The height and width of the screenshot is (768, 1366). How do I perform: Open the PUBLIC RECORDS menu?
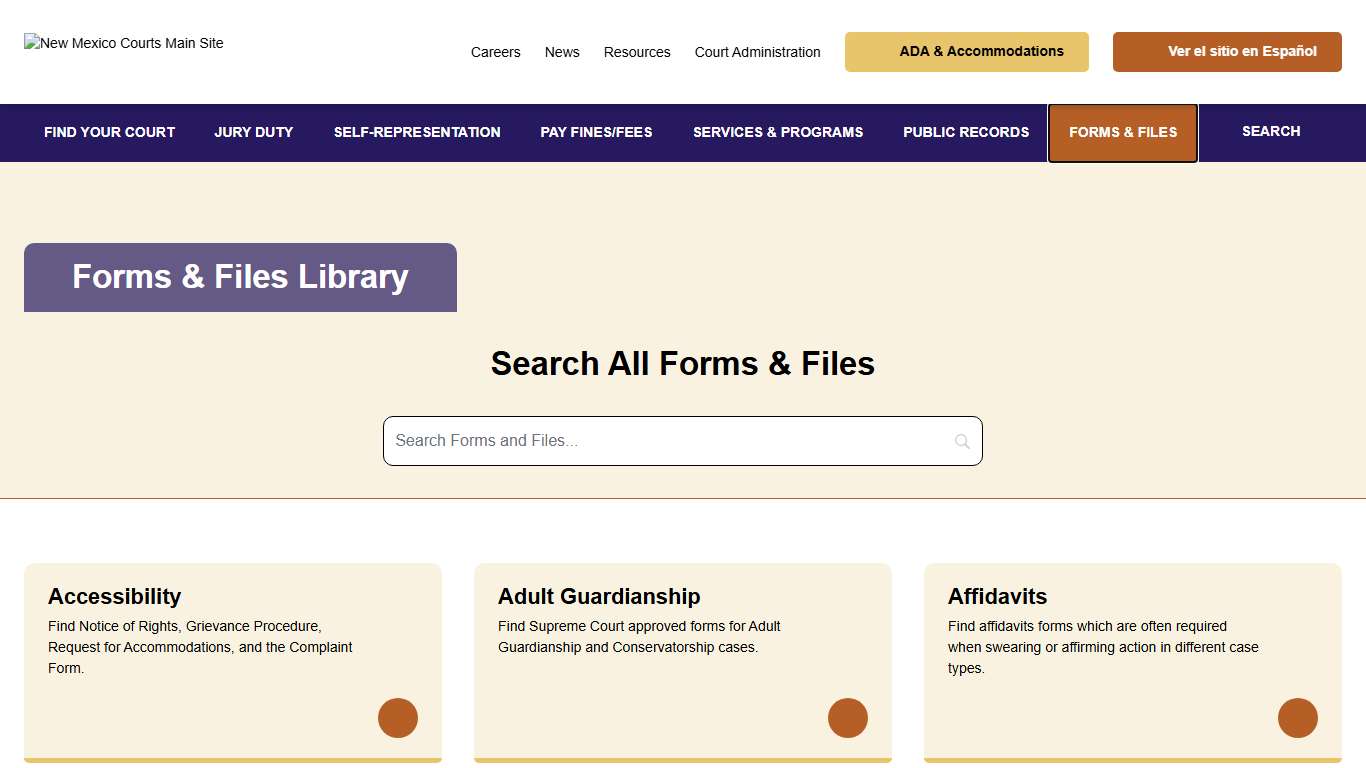[x=966, y=132]
